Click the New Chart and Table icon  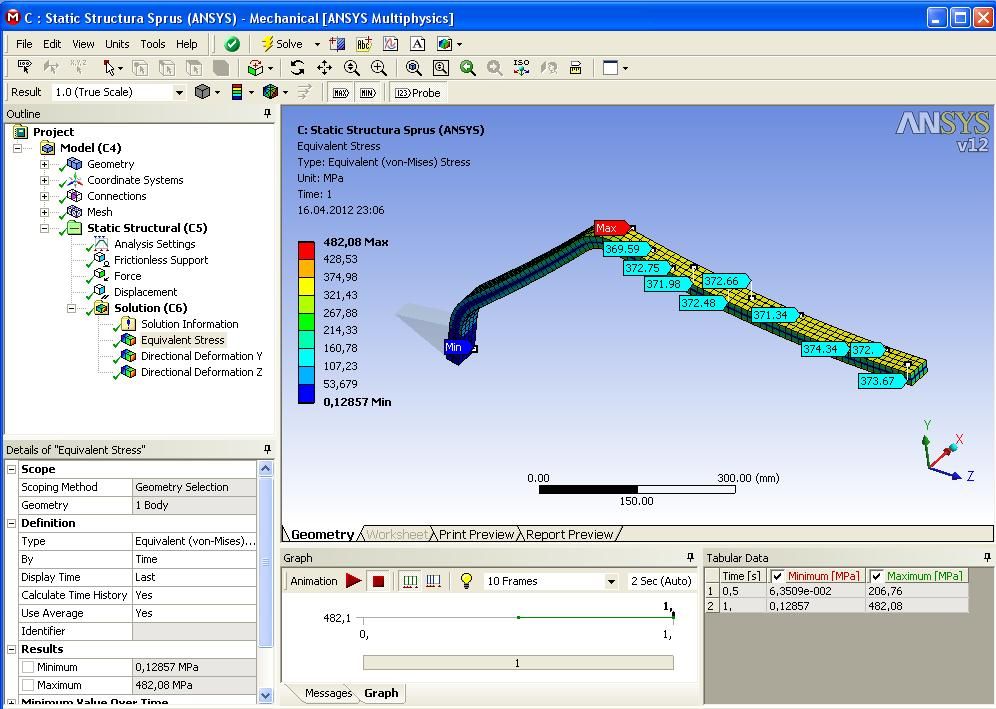click(390, 44)
